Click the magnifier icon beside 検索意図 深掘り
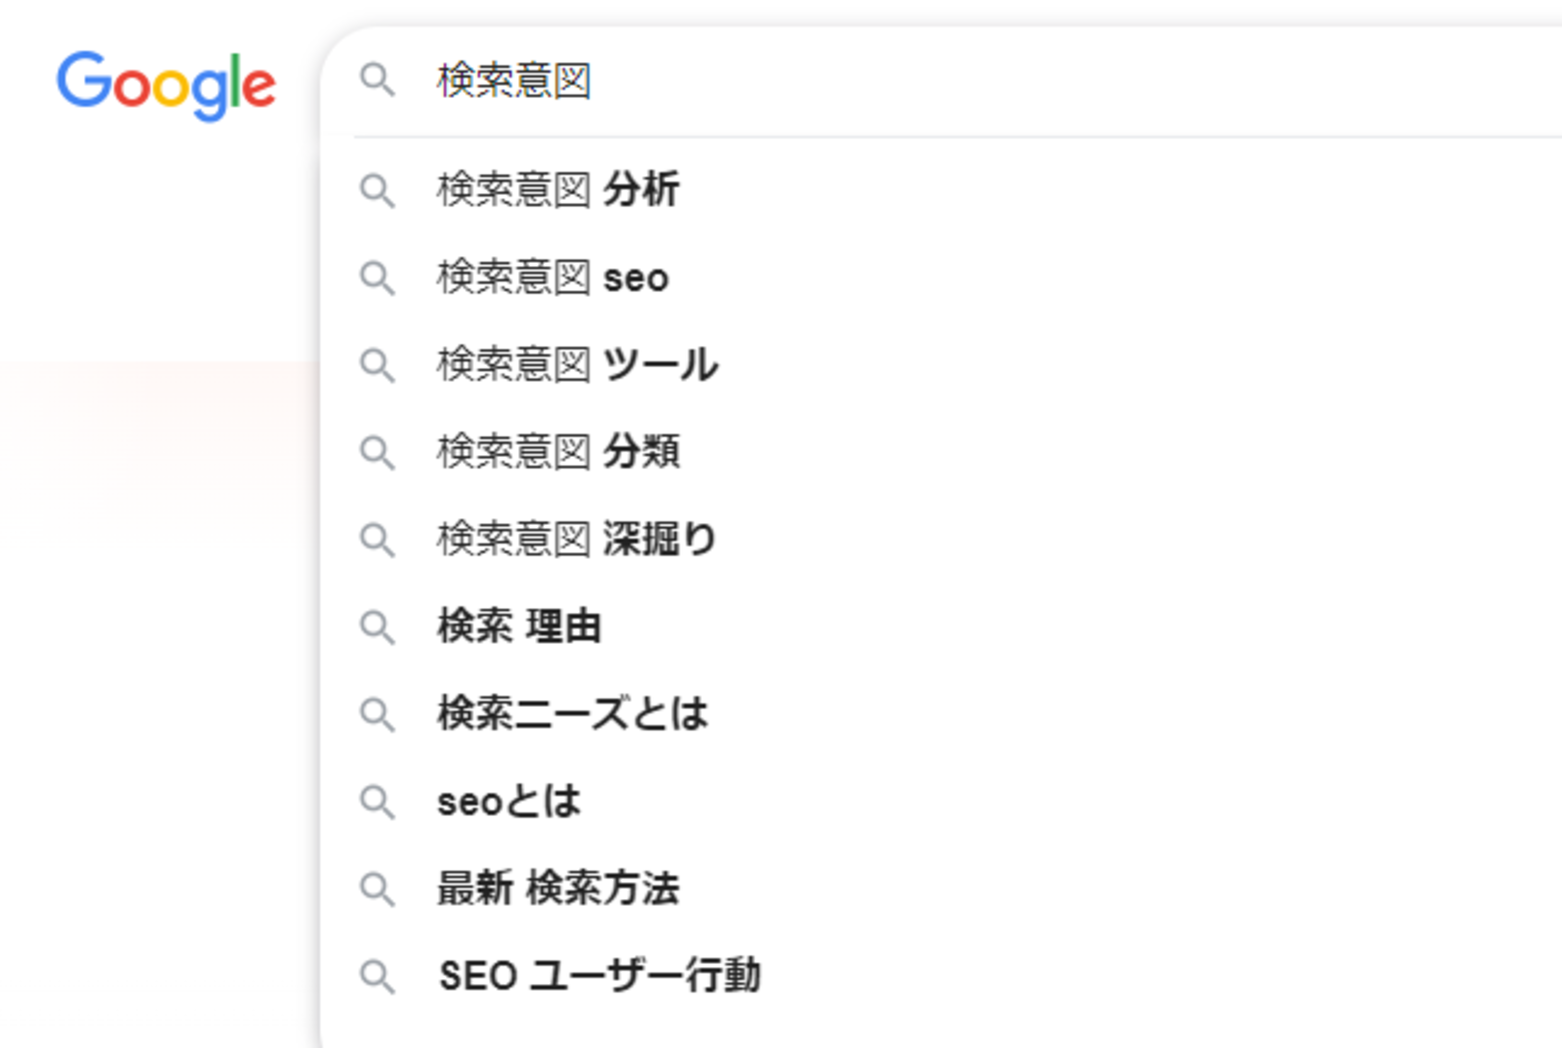 tap(378, 539)
